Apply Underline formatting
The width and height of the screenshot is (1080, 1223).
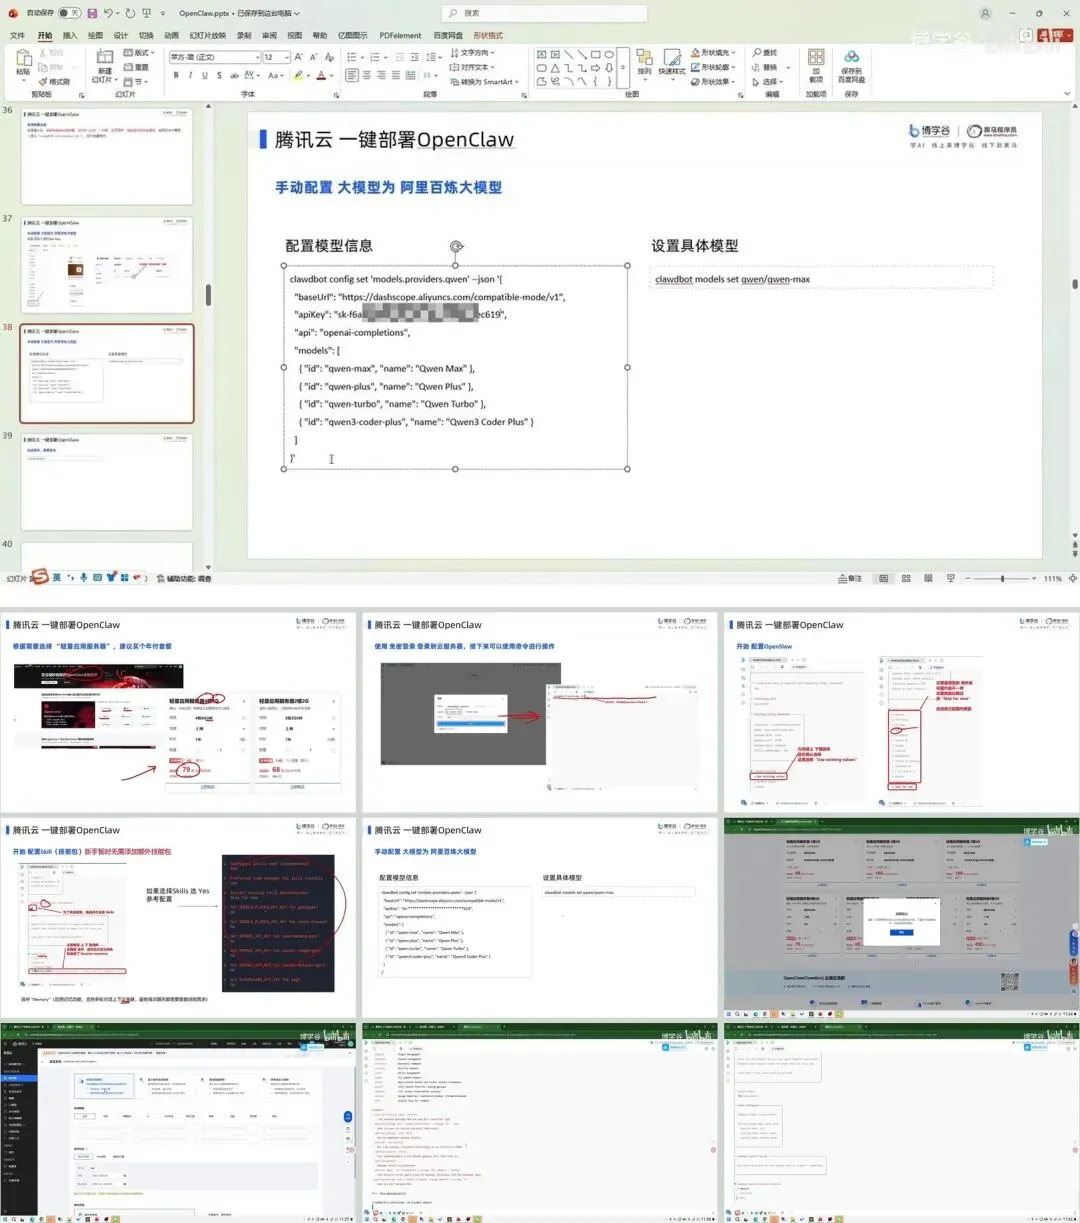(205, 75)
